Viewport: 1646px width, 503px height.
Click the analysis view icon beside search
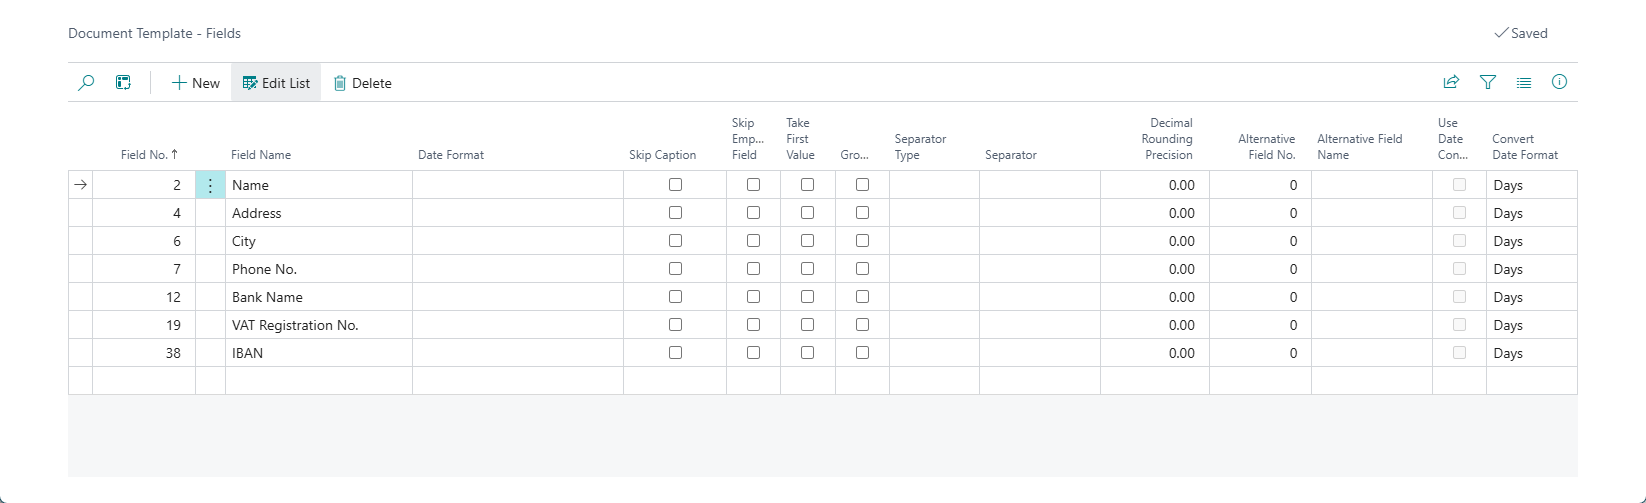[x=123, y=83]
